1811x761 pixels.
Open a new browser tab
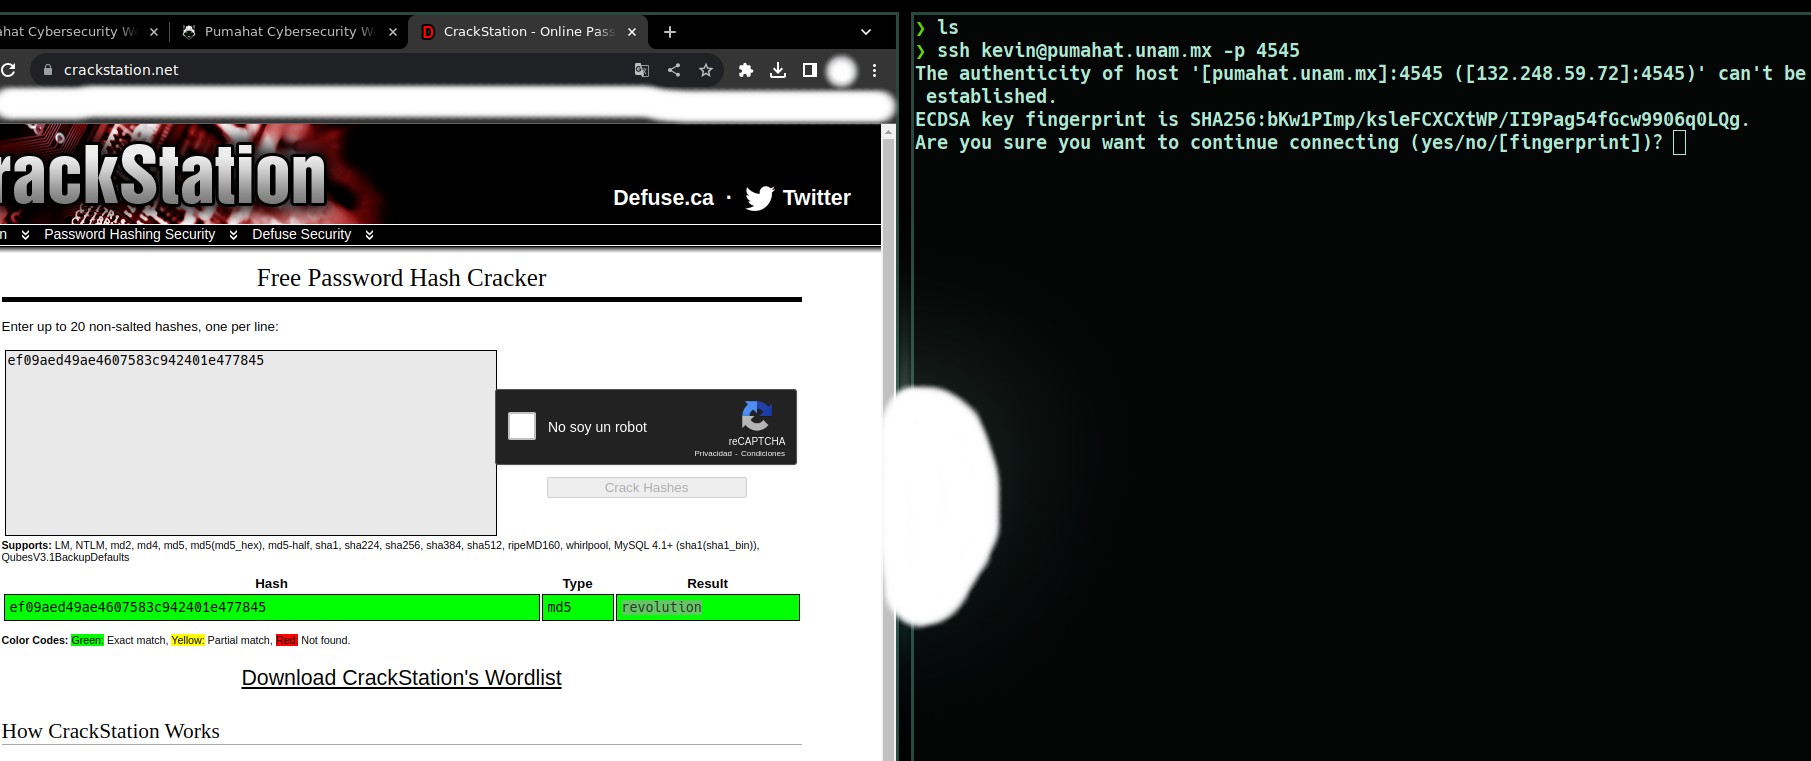[670, 32]
